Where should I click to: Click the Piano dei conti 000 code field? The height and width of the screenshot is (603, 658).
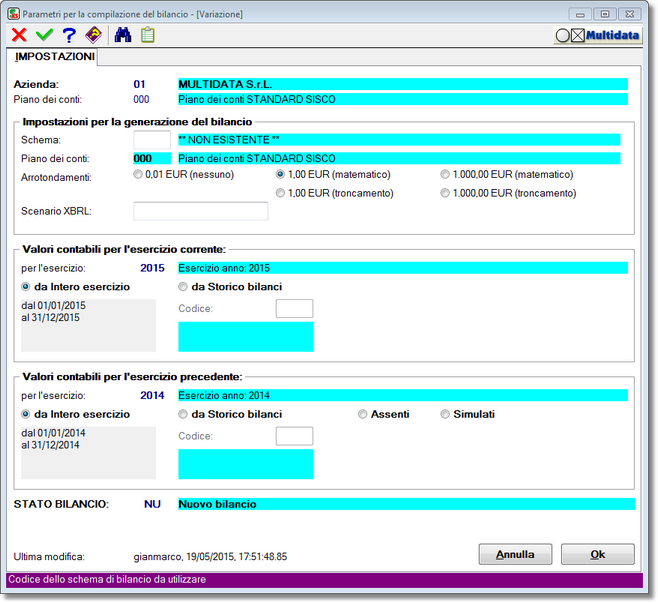(x=152, y=159)
